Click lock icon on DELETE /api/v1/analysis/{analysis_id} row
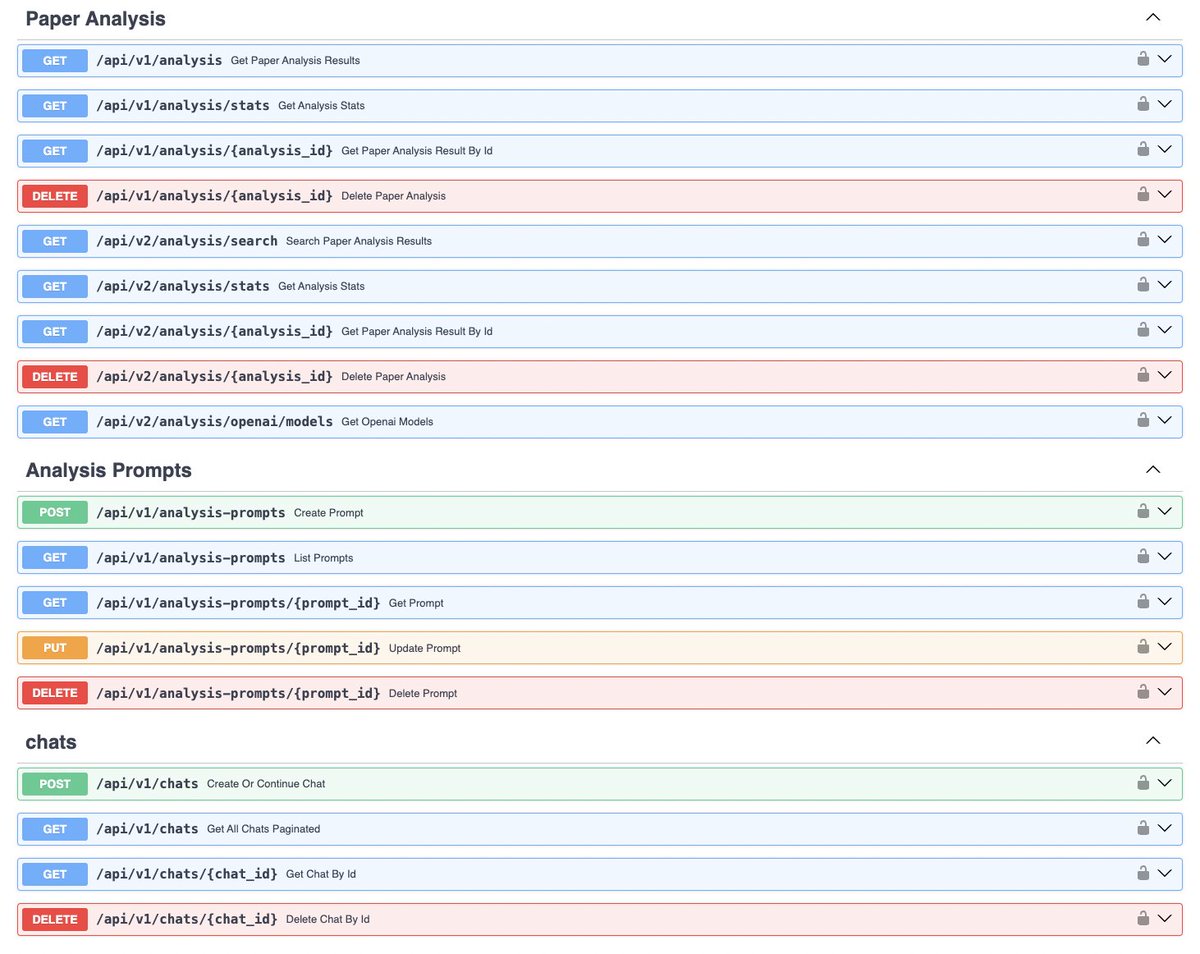Viewport: 1200px width, 954px height. point(1143,194)
